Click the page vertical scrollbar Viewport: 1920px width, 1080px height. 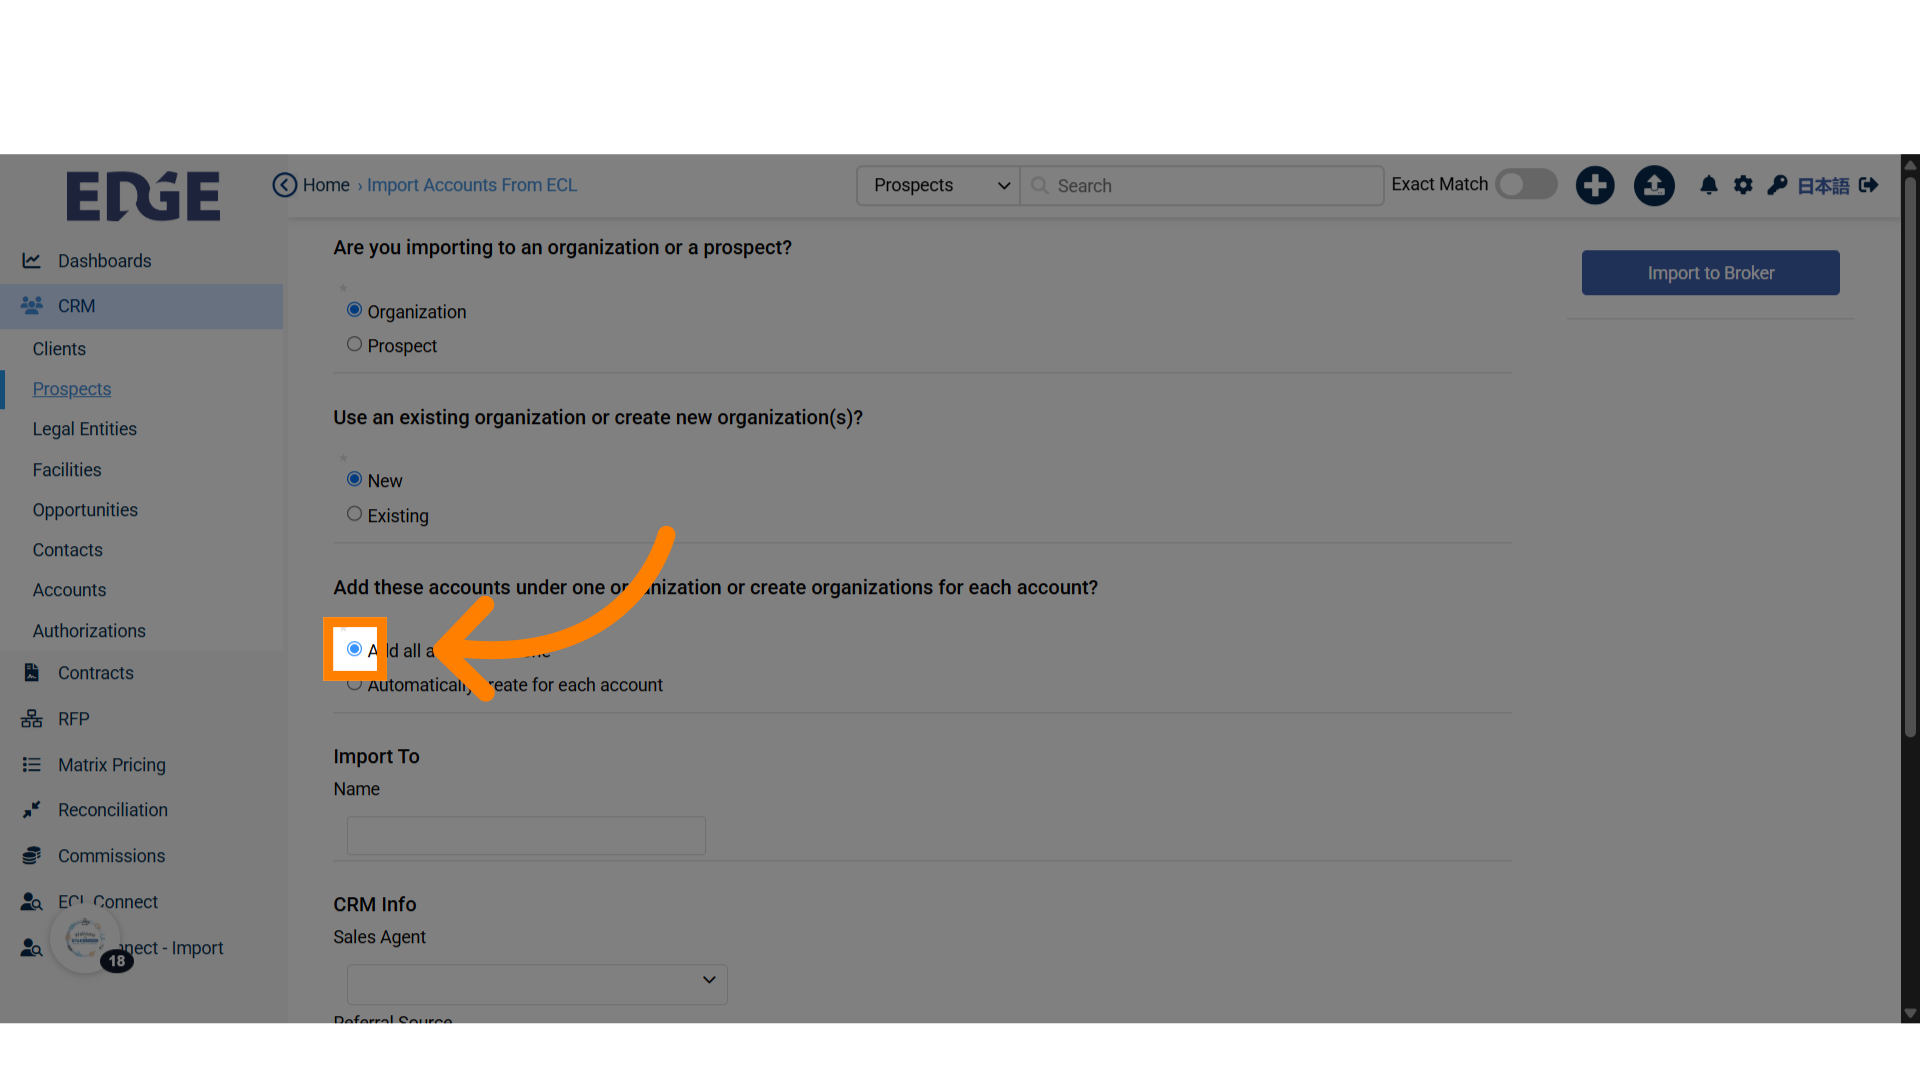click(x=1910, y=457)
